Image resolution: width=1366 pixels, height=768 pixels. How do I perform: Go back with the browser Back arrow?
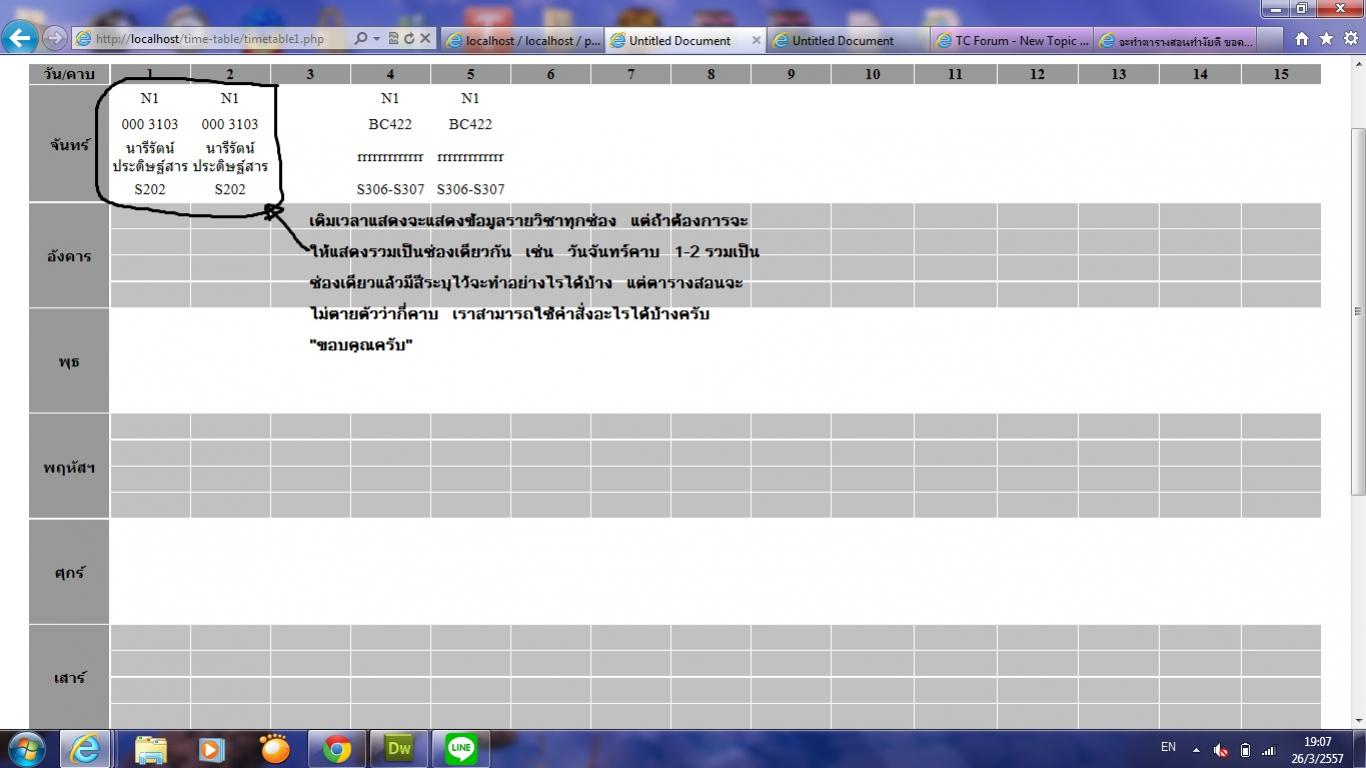tap(20, 38)
